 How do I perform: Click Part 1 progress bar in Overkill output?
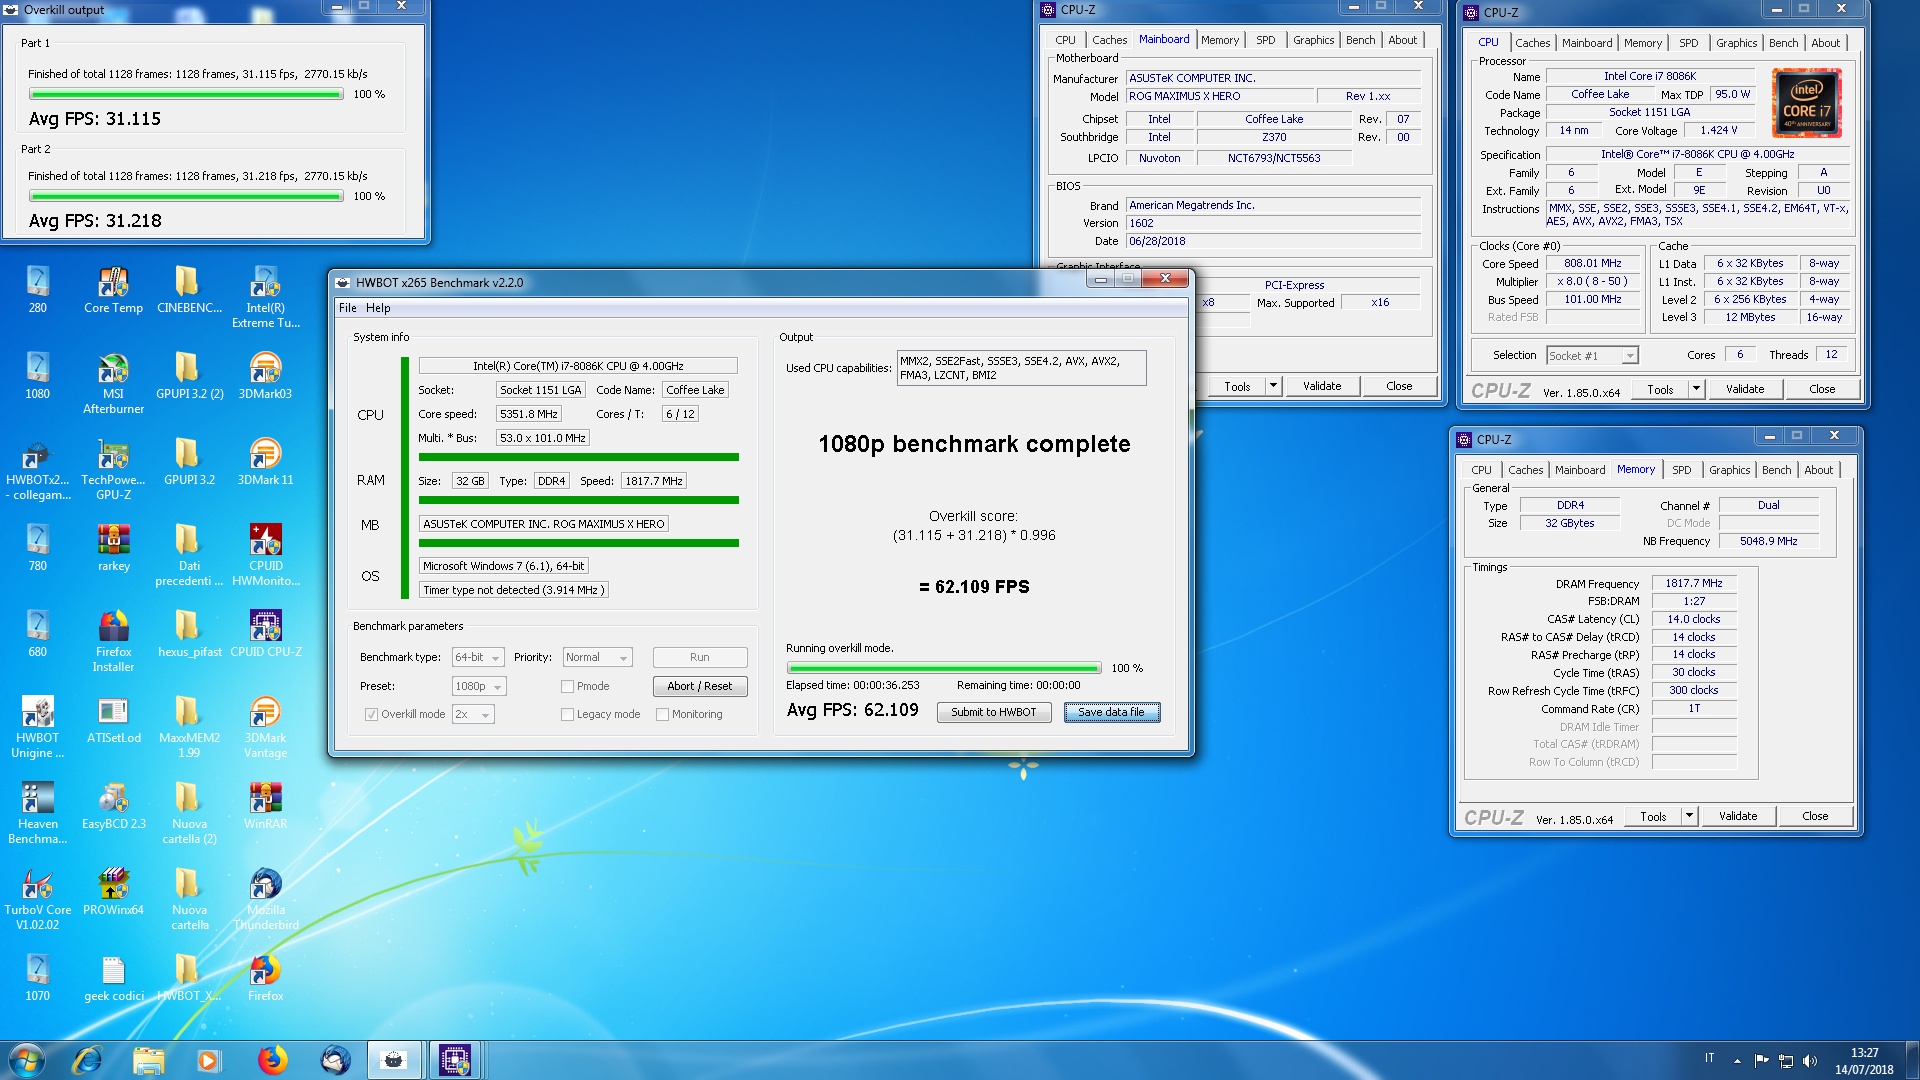tap(186, 94)
